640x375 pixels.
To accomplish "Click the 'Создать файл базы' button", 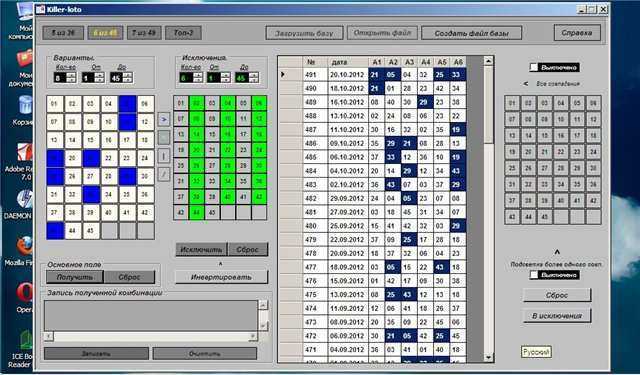I will (x=471, y=33).
